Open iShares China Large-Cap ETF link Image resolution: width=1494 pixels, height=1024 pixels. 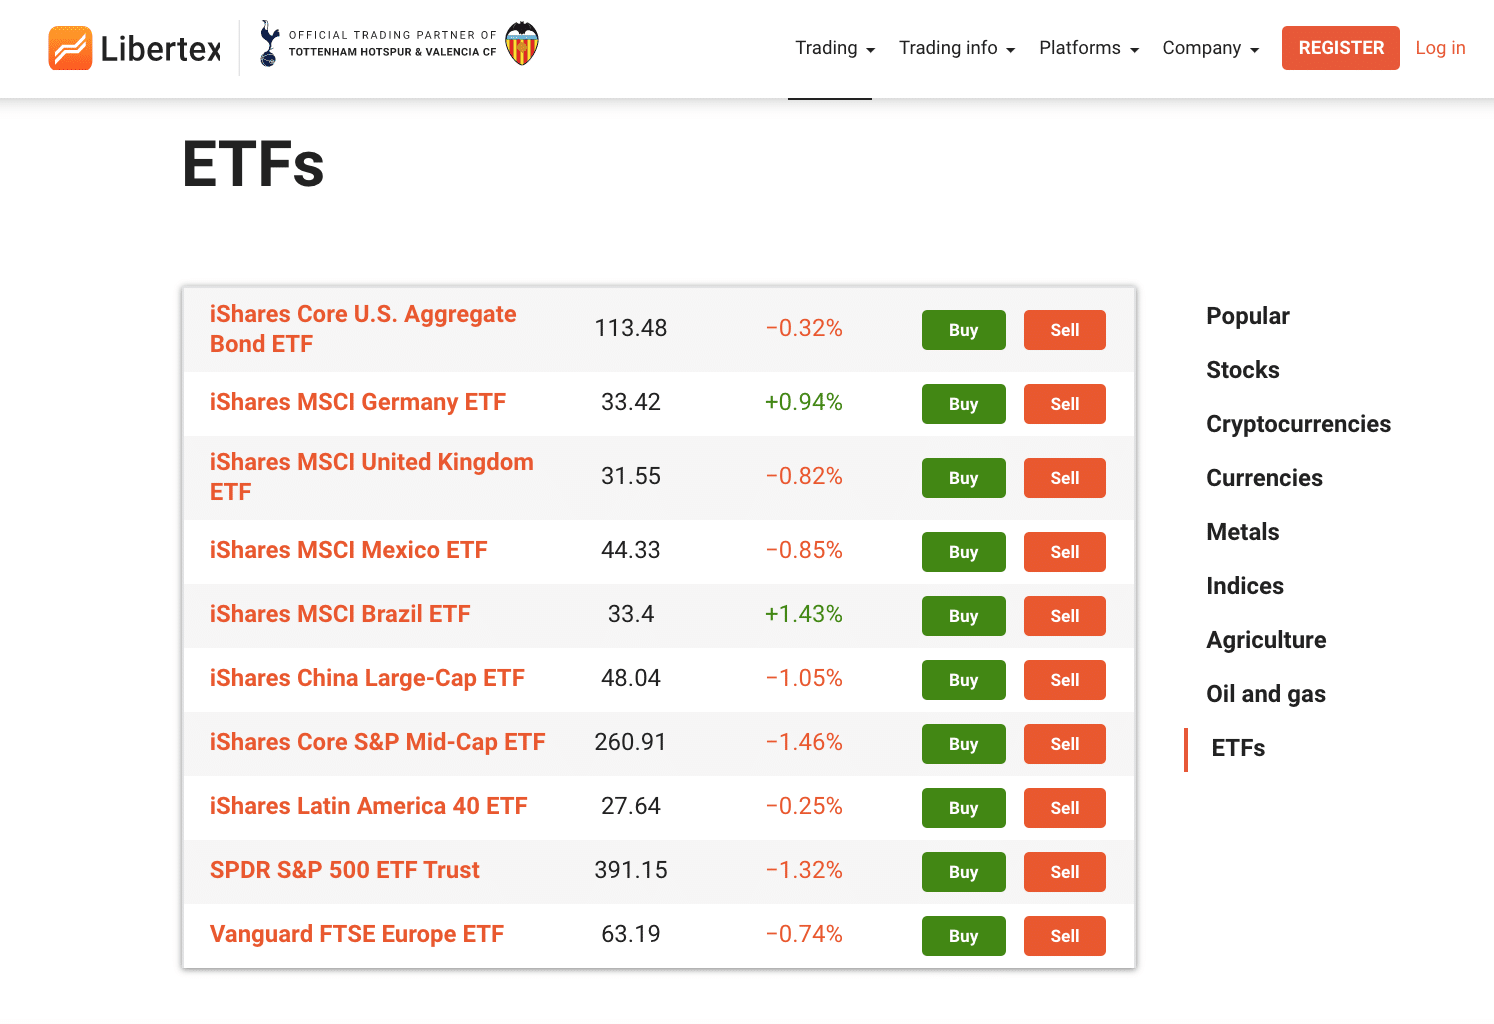pyautogui.click(x=367, y=678)
